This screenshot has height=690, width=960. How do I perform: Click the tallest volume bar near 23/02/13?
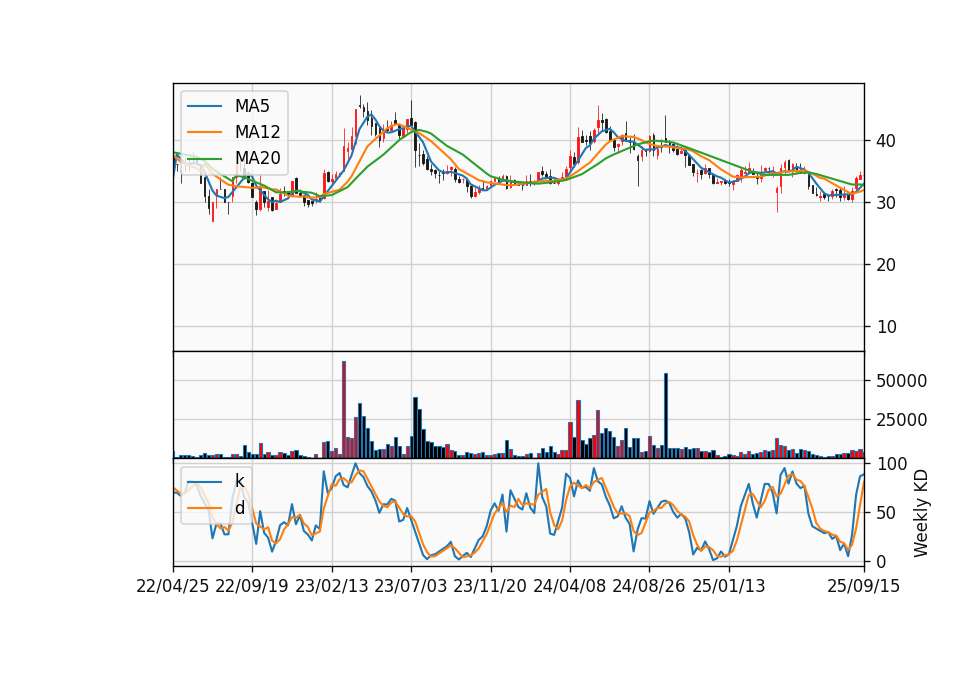tap(344, 410)
